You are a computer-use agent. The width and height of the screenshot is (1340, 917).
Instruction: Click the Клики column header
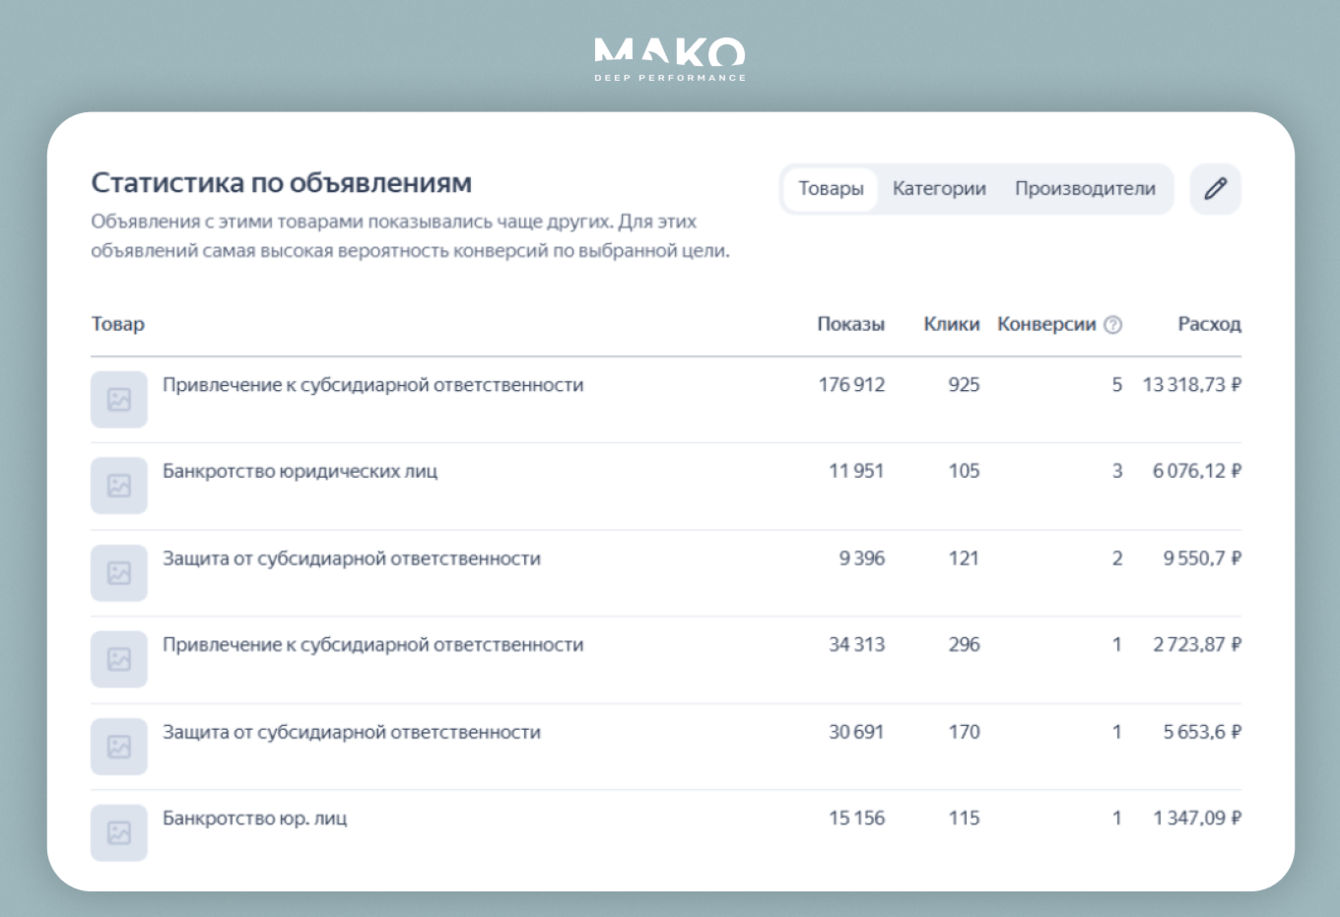click(x=952, y=324)
